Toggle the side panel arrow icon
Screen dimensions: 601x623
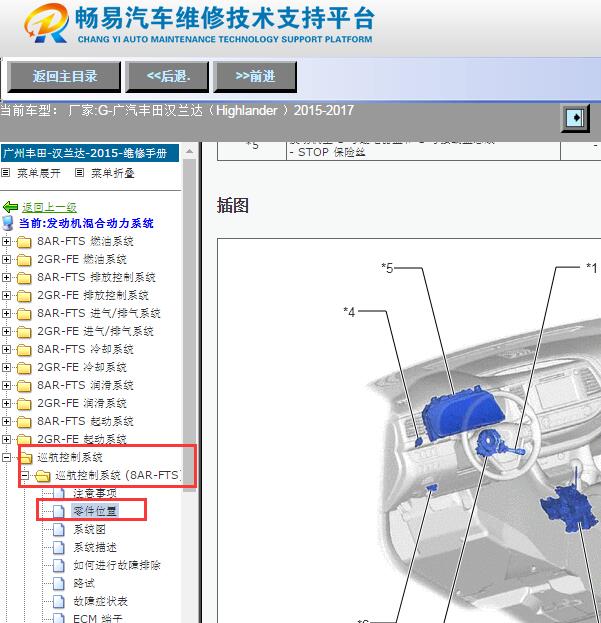tap(575, 118)
